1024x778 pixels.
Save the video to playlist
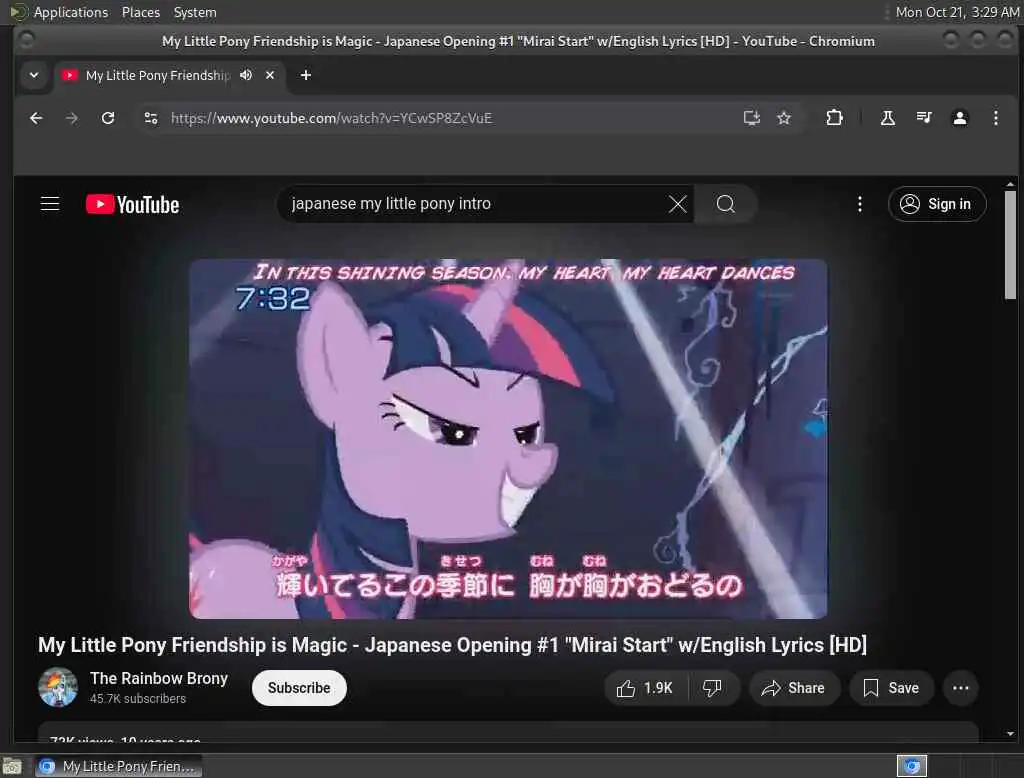pos(891,688)
